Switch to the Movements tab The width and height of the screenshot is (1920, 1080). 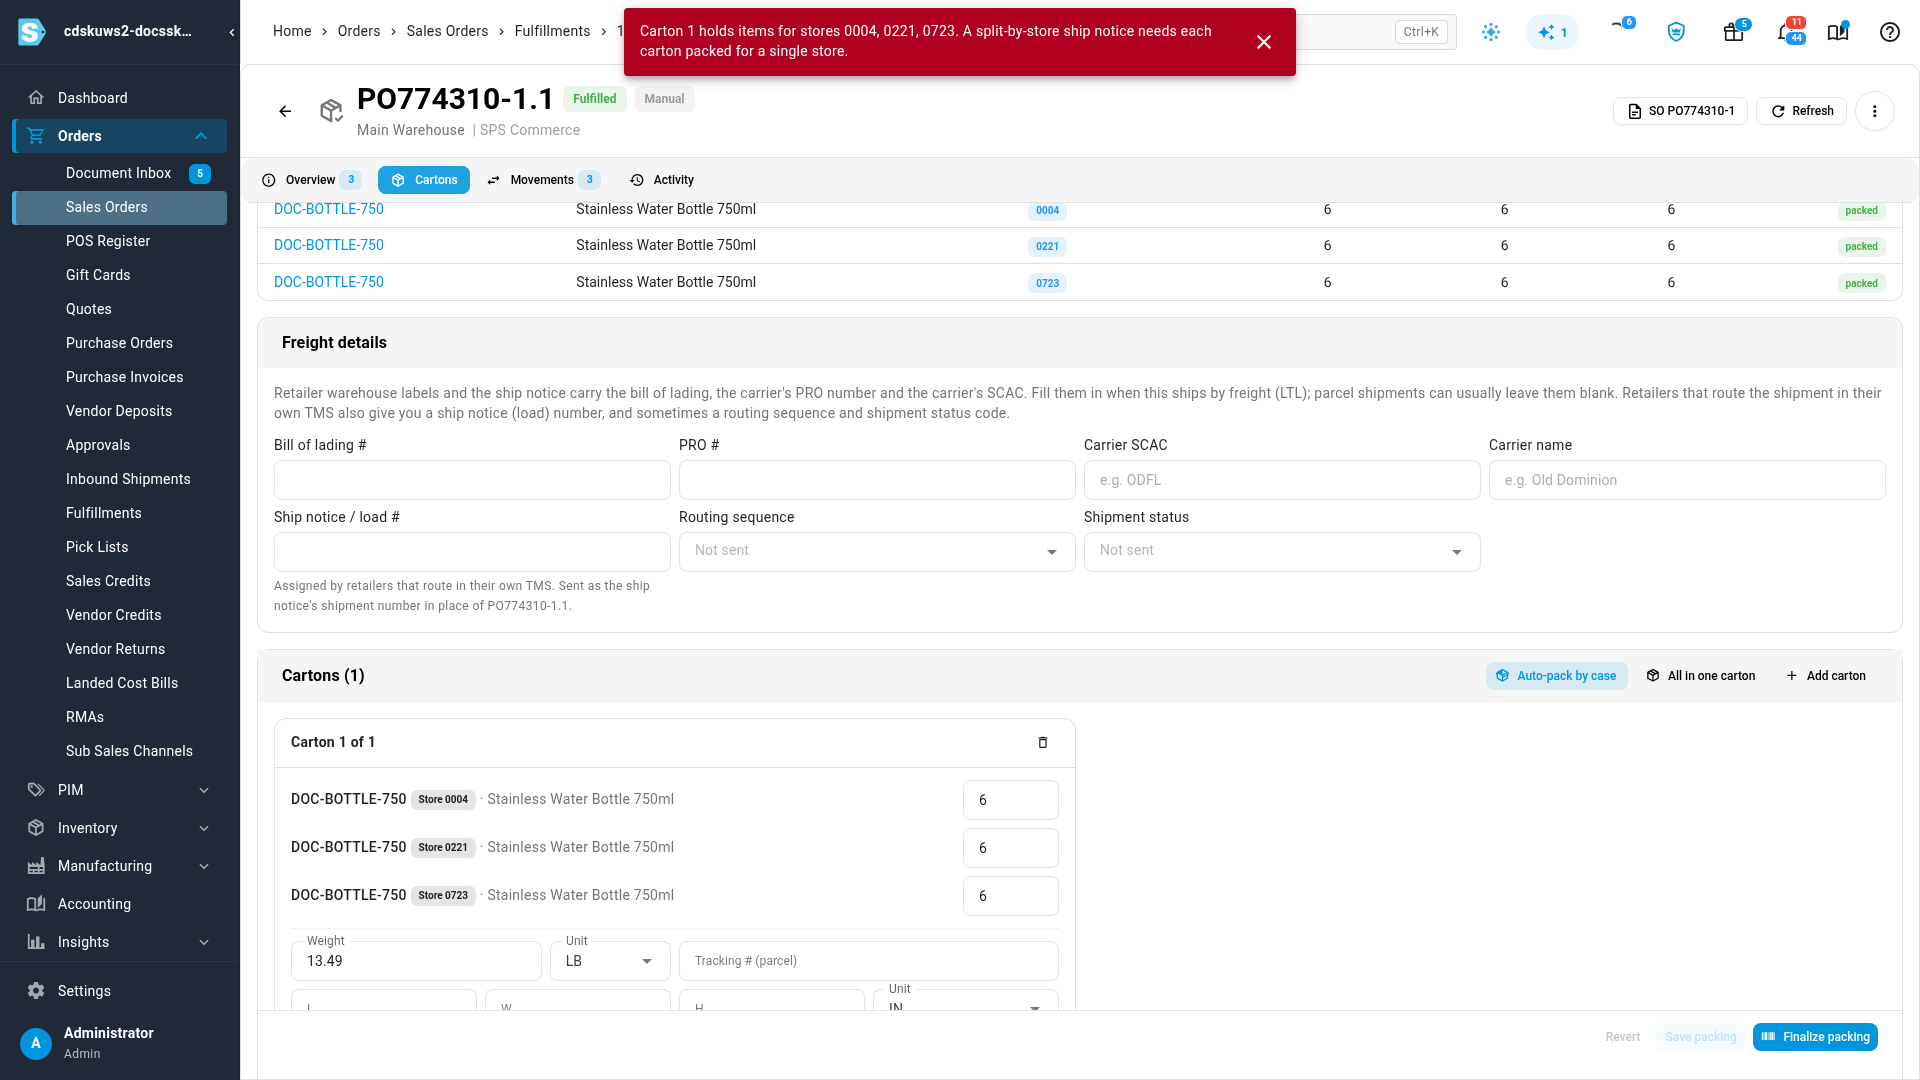543,180
